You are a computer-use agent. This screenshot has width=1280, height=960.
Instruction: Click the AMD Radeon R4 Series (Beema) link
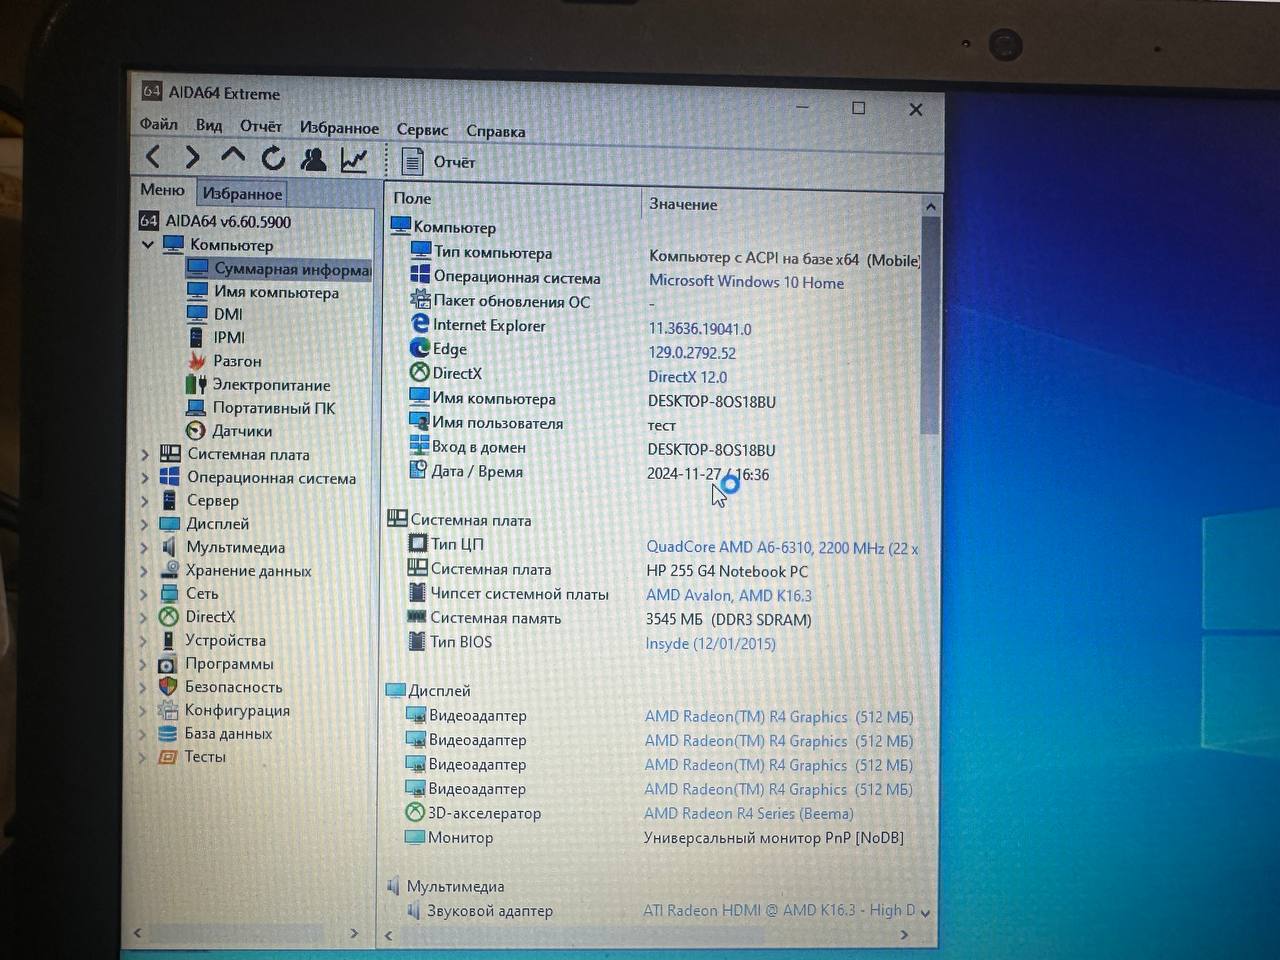[x=749, y=814]
